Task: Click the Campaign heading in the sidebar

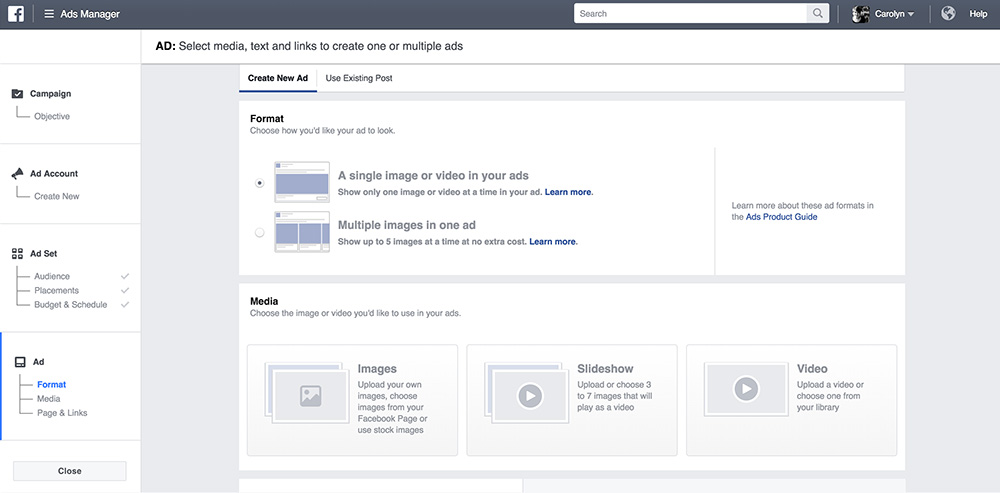Action: coord(50,94)
